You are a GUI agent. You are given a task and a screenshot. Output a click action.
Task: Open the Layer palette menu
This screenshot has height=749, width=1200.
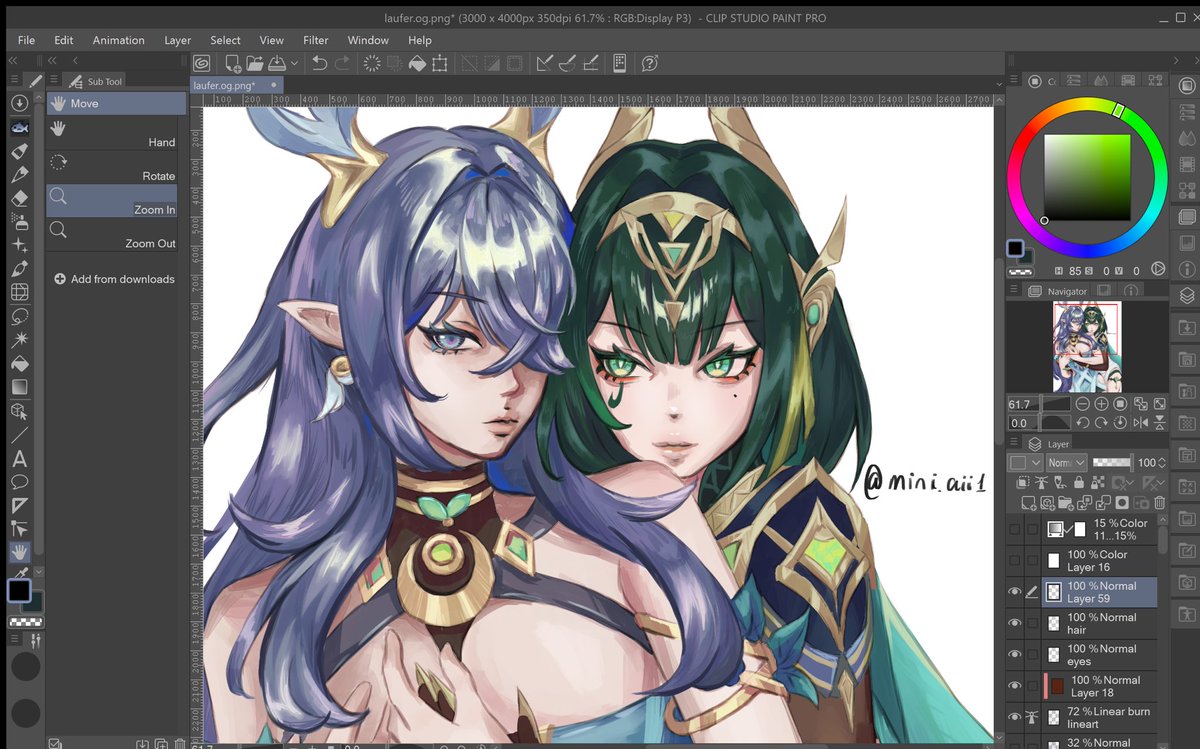[1014, 443]
